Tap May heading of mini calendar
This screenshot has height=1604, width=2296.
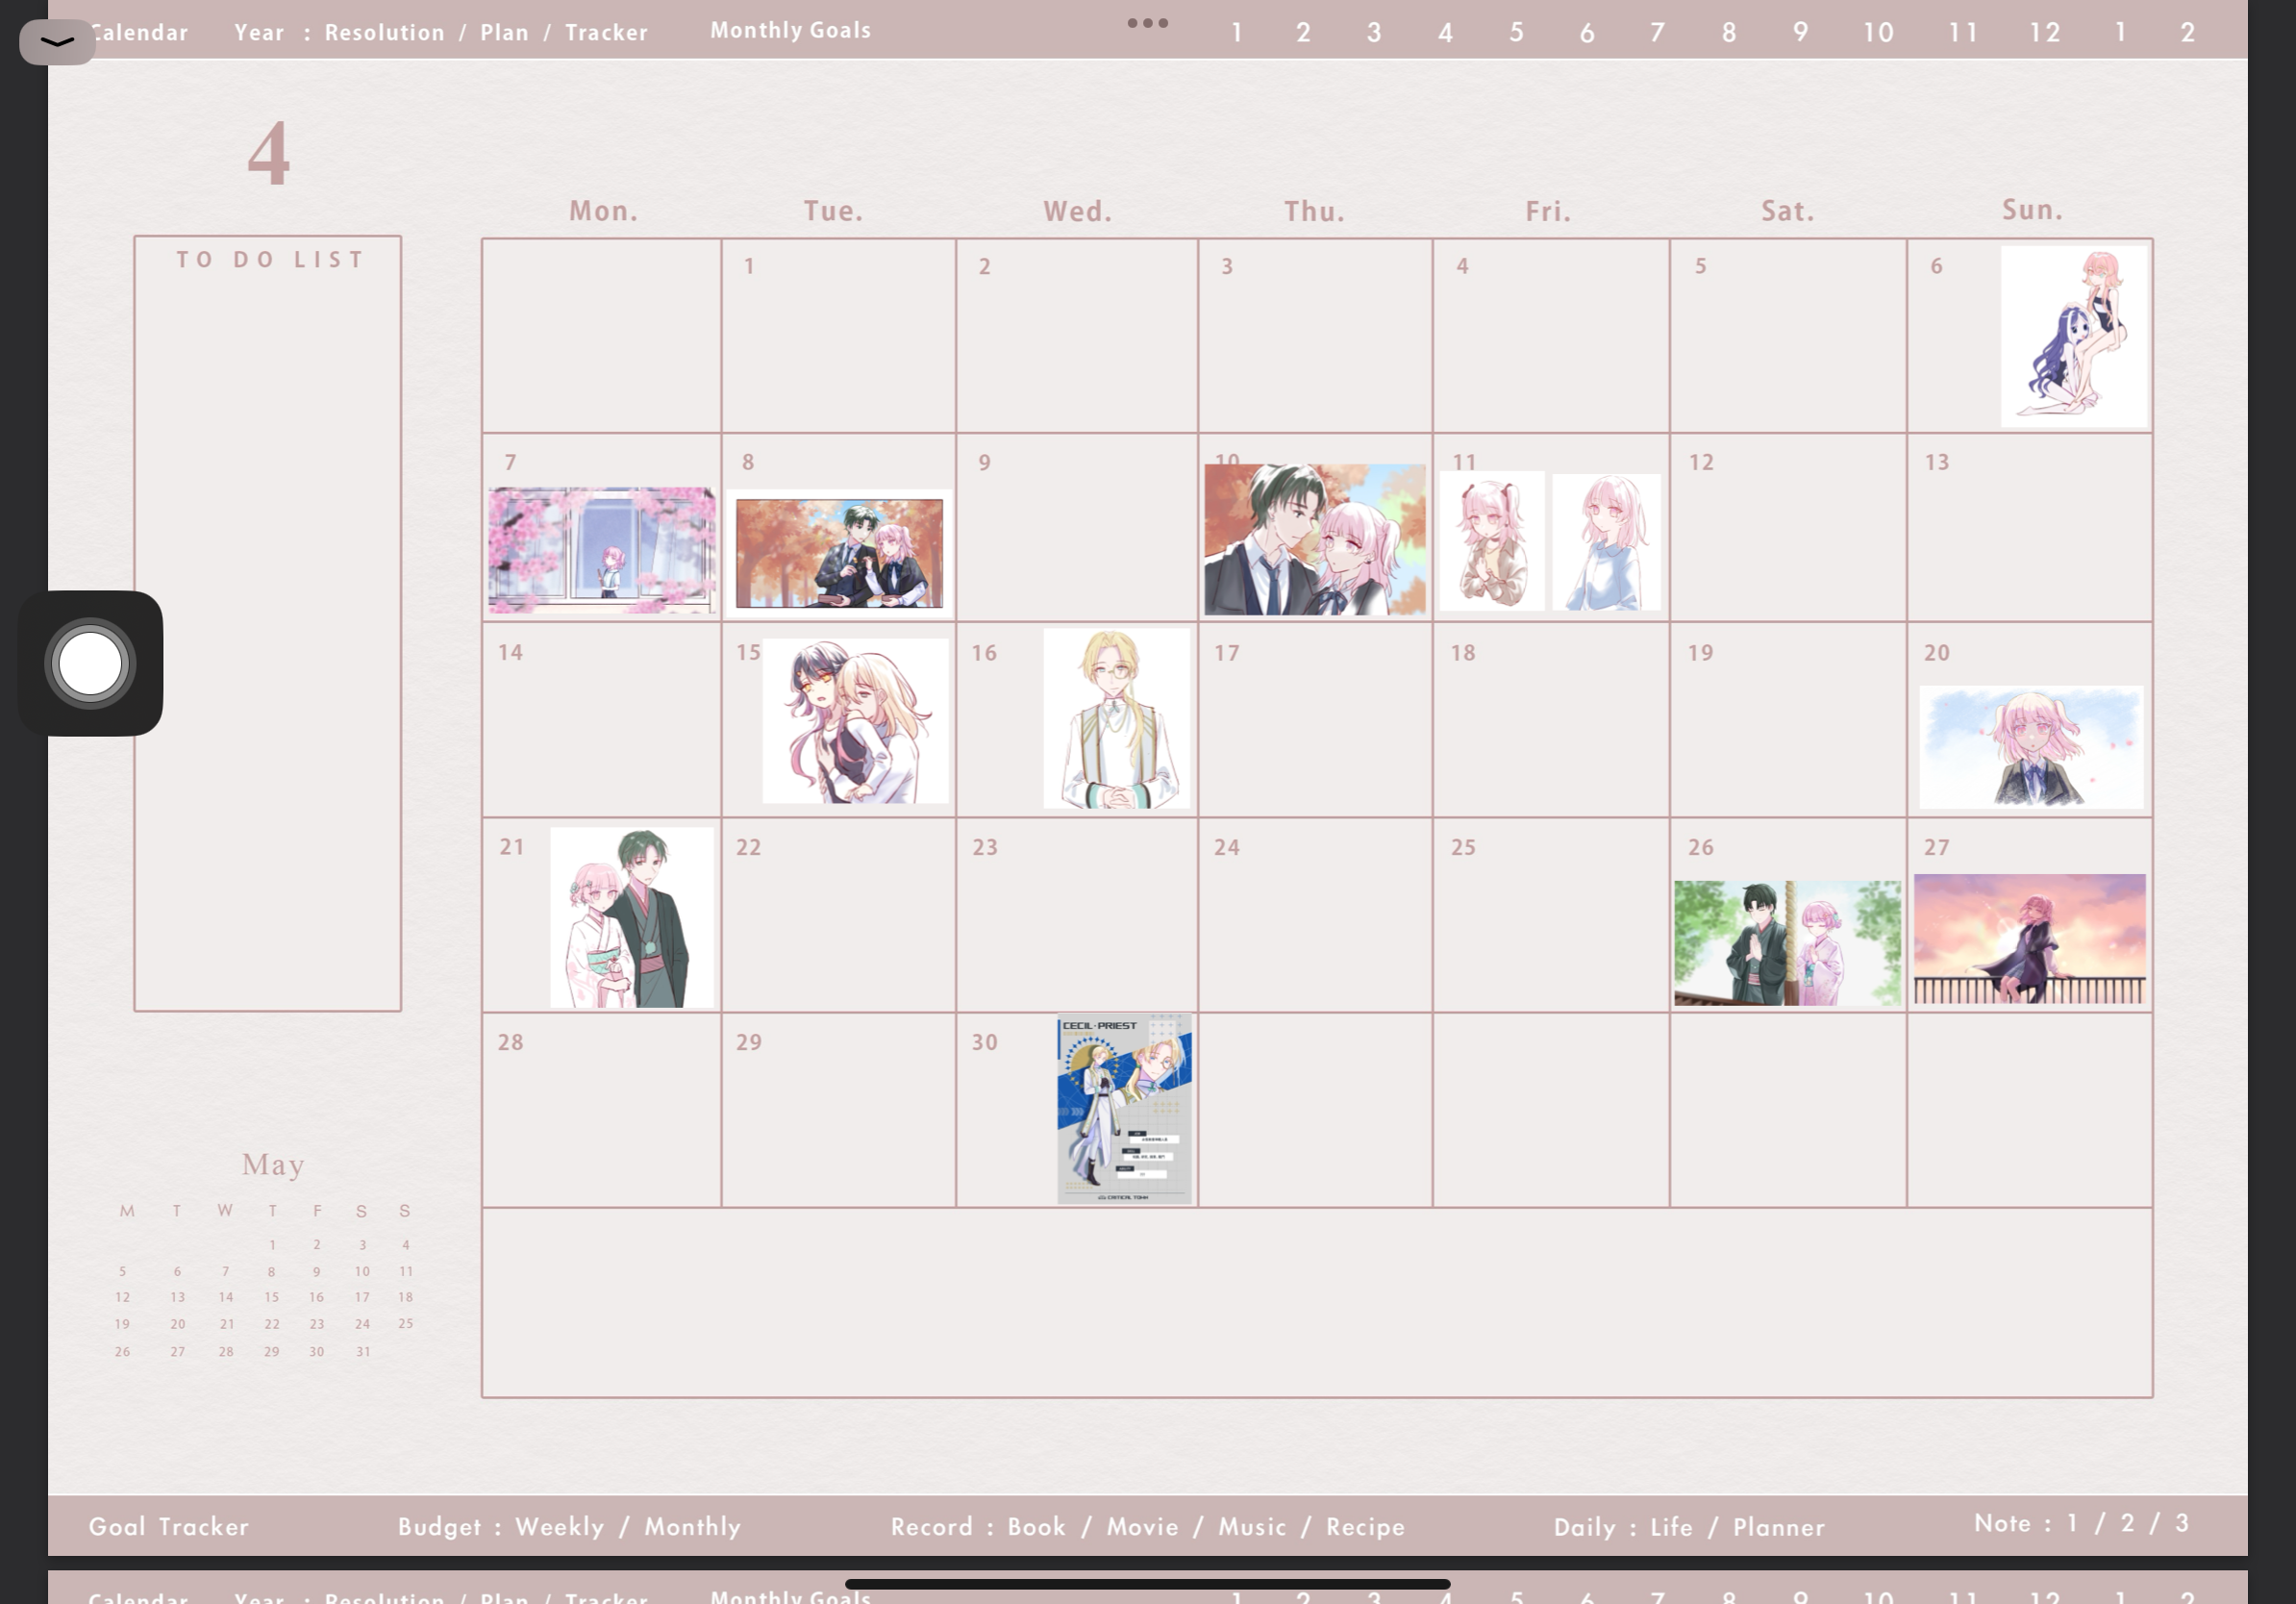click(x=273, y=1165)
